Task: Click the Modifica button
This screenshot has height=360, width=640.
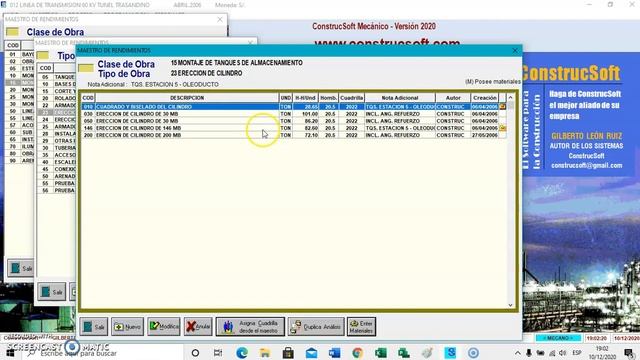Action: (x=164, y=327)
